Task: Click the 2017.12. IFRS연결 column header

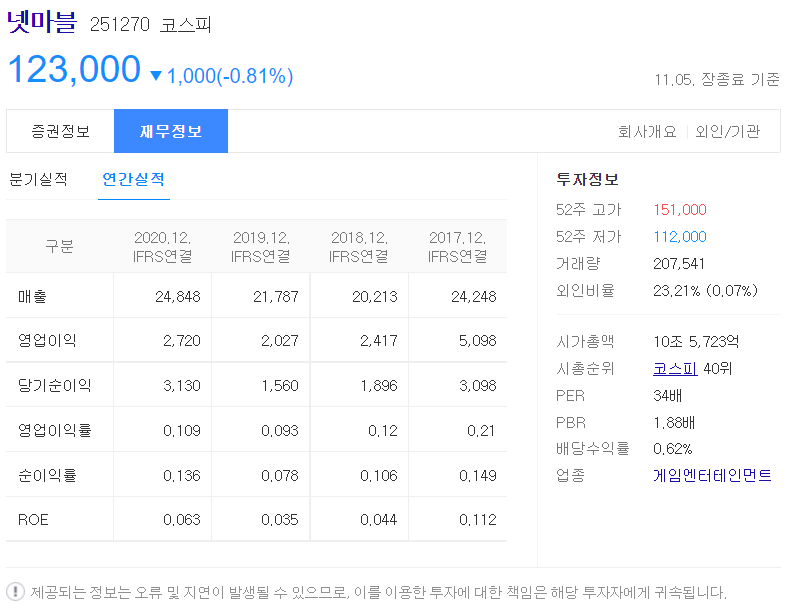Action: 457,247
